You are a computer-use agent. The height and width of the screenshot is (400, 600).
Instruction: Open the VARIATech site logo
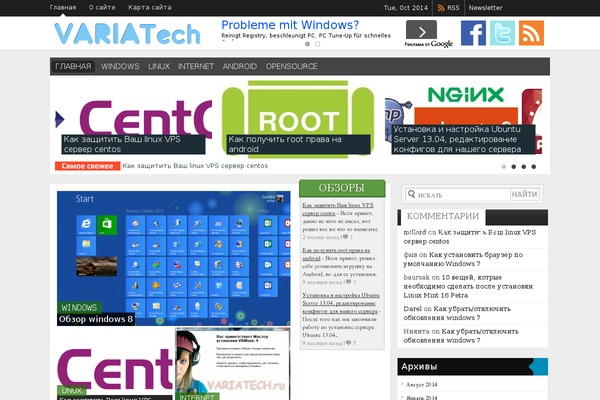pos(127,34)
